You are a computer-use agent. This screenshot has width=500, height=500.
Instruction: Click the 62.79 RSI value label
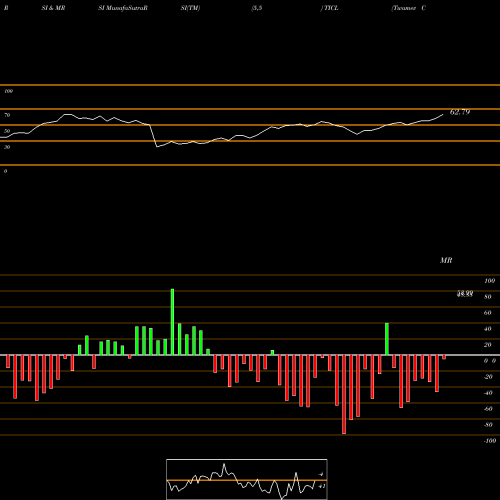coord(460,112)
